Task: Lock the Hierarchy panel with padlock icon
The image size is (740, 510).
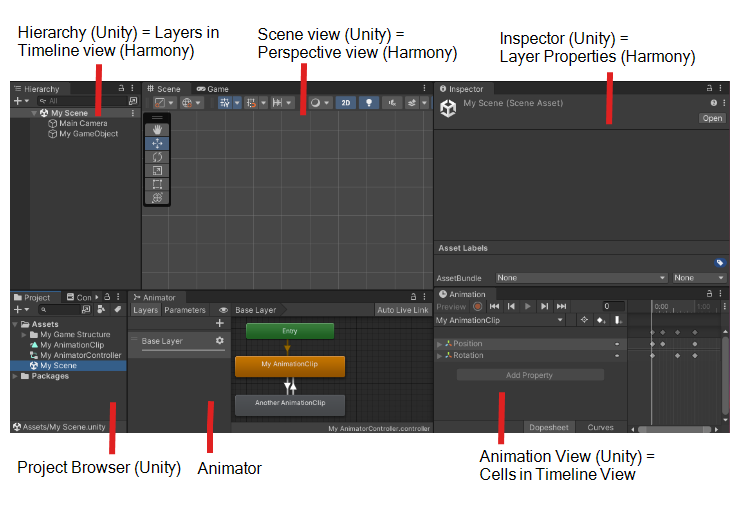Action: 121,88
